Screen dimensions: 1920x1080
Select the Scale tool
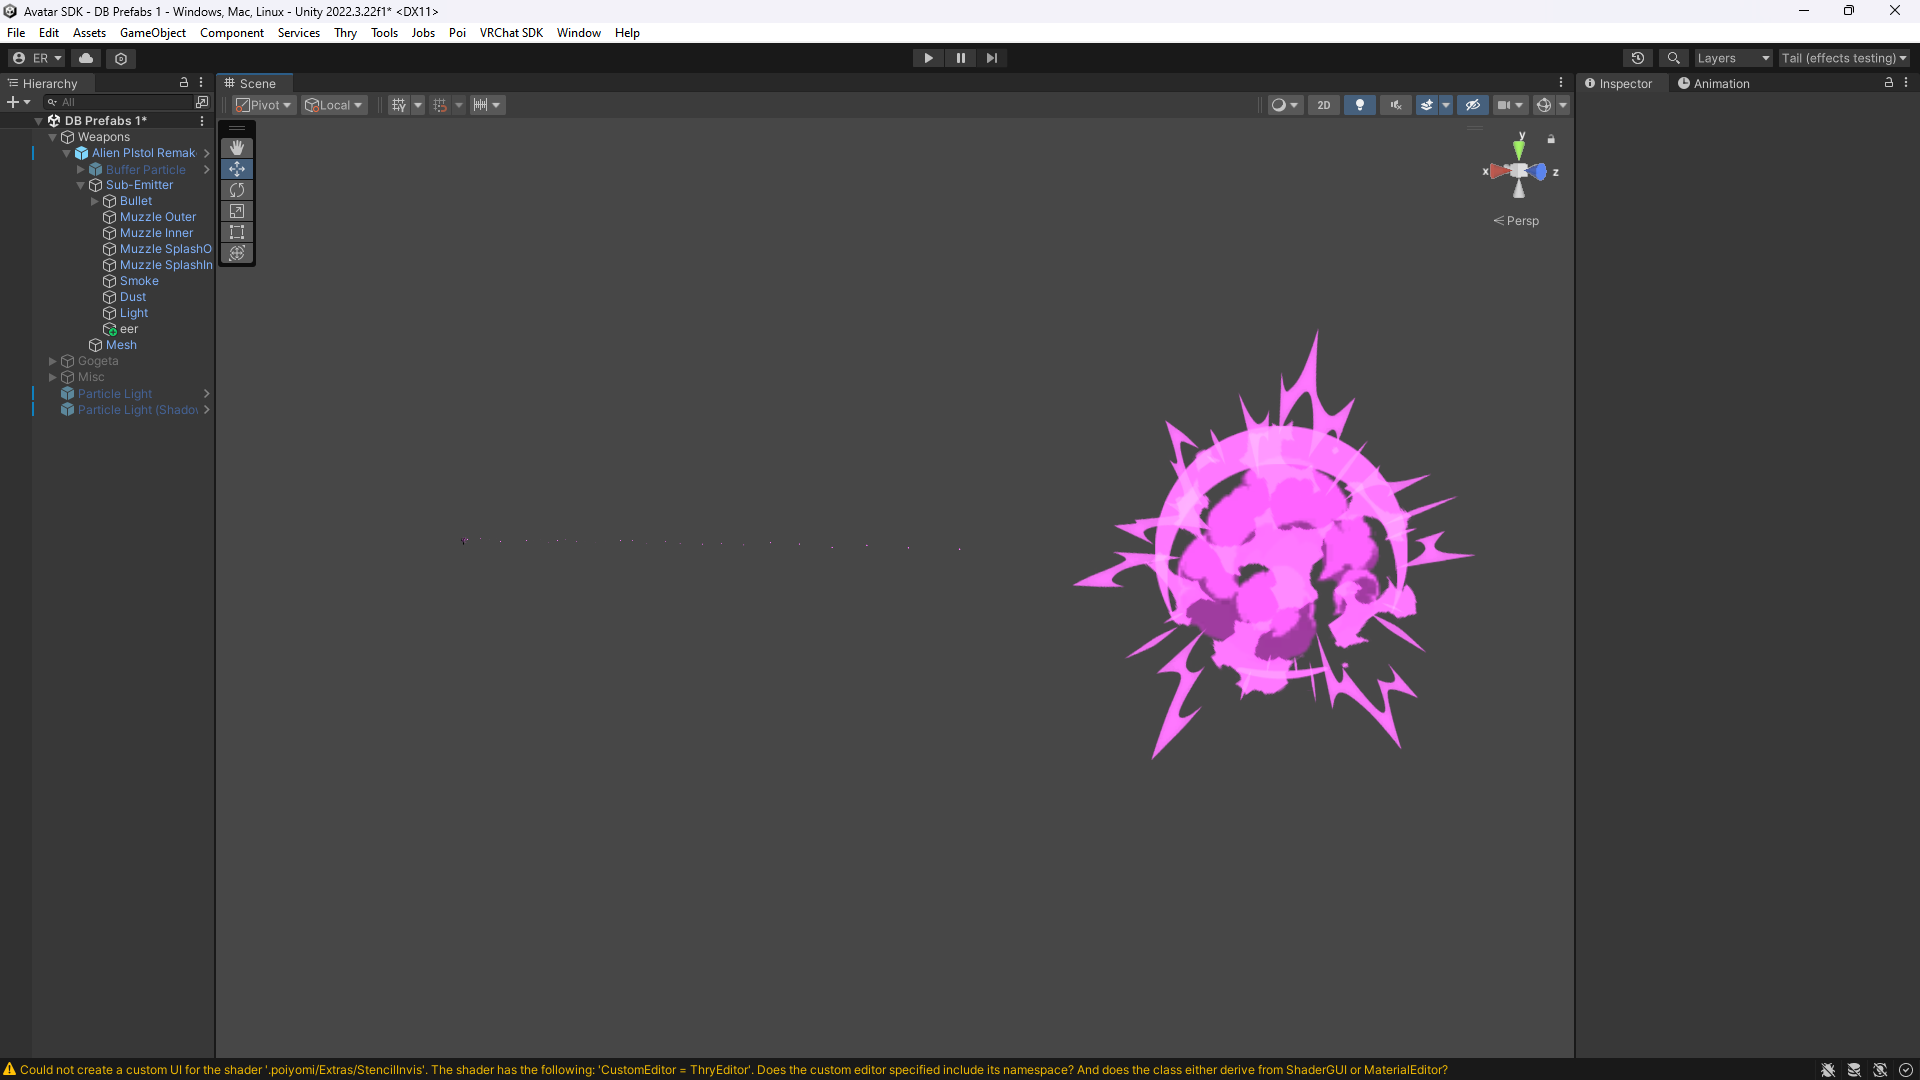pos(237,211)
